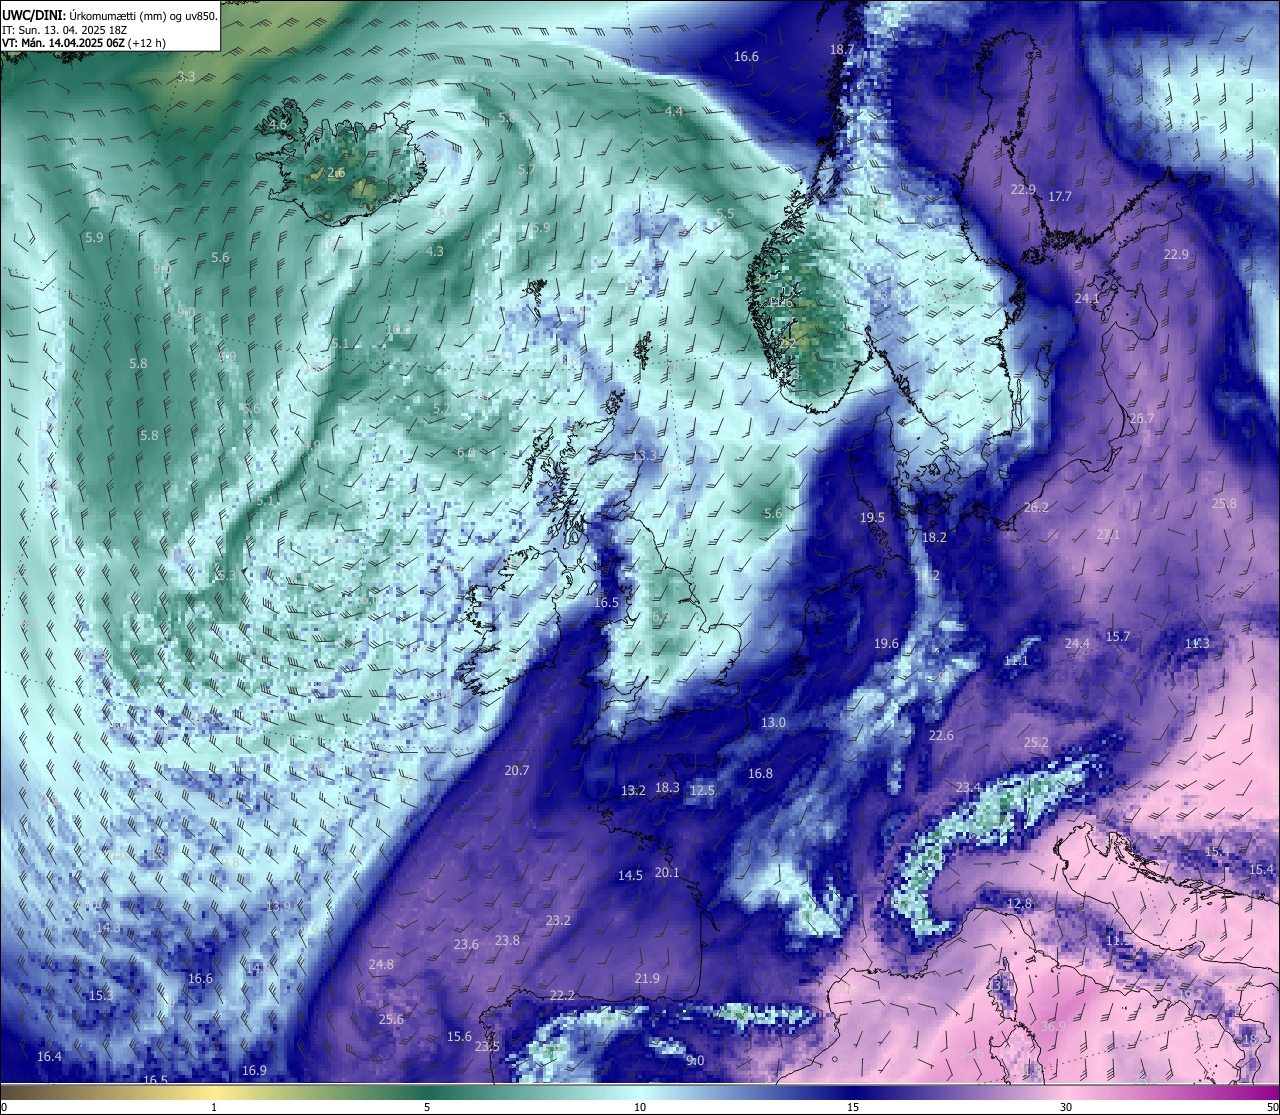Click the 27.1 value on the map
Screen dimensions: 1280x1115
click(1108, 535)
